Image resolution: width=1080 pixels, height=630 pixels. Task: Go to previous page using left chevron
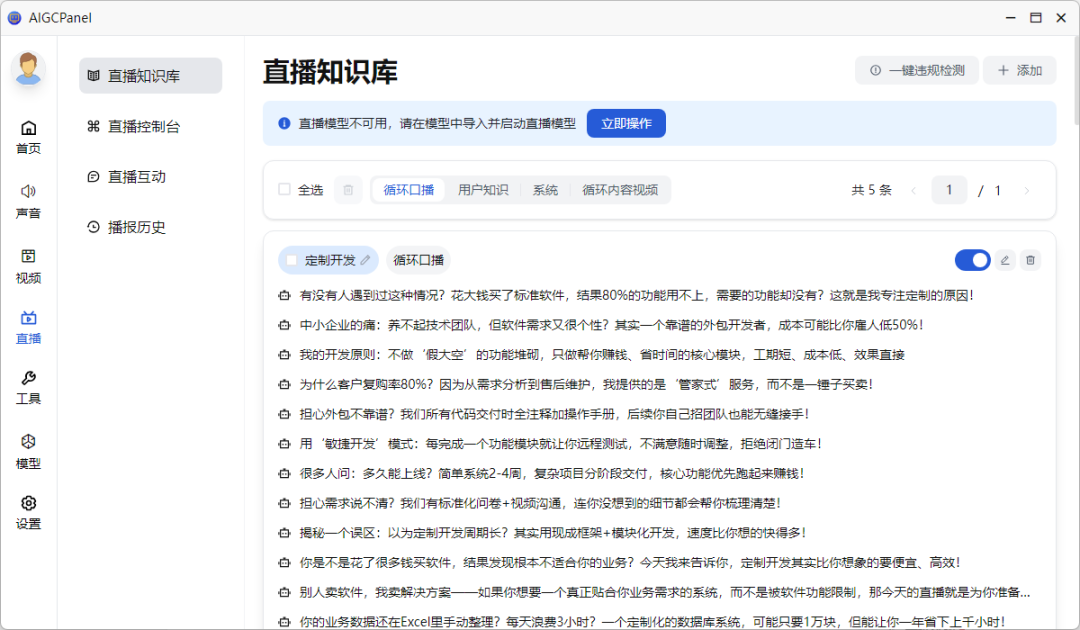click(x=912, y=190)
